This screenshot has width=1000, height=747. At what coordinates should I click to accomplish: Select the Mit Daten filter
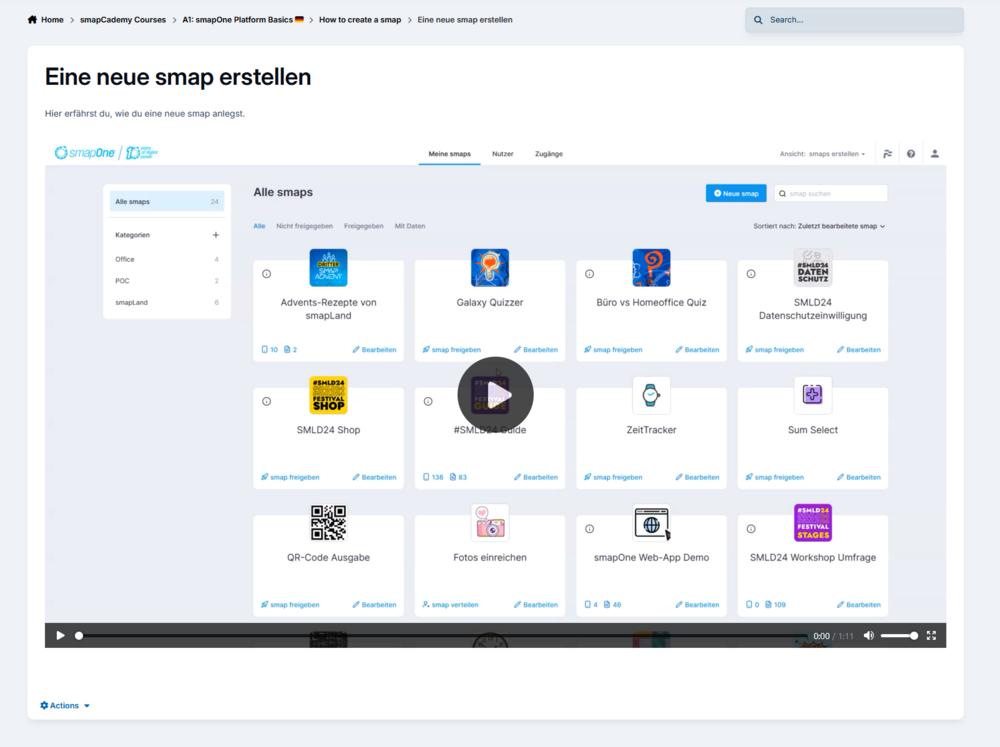[409, 226]
